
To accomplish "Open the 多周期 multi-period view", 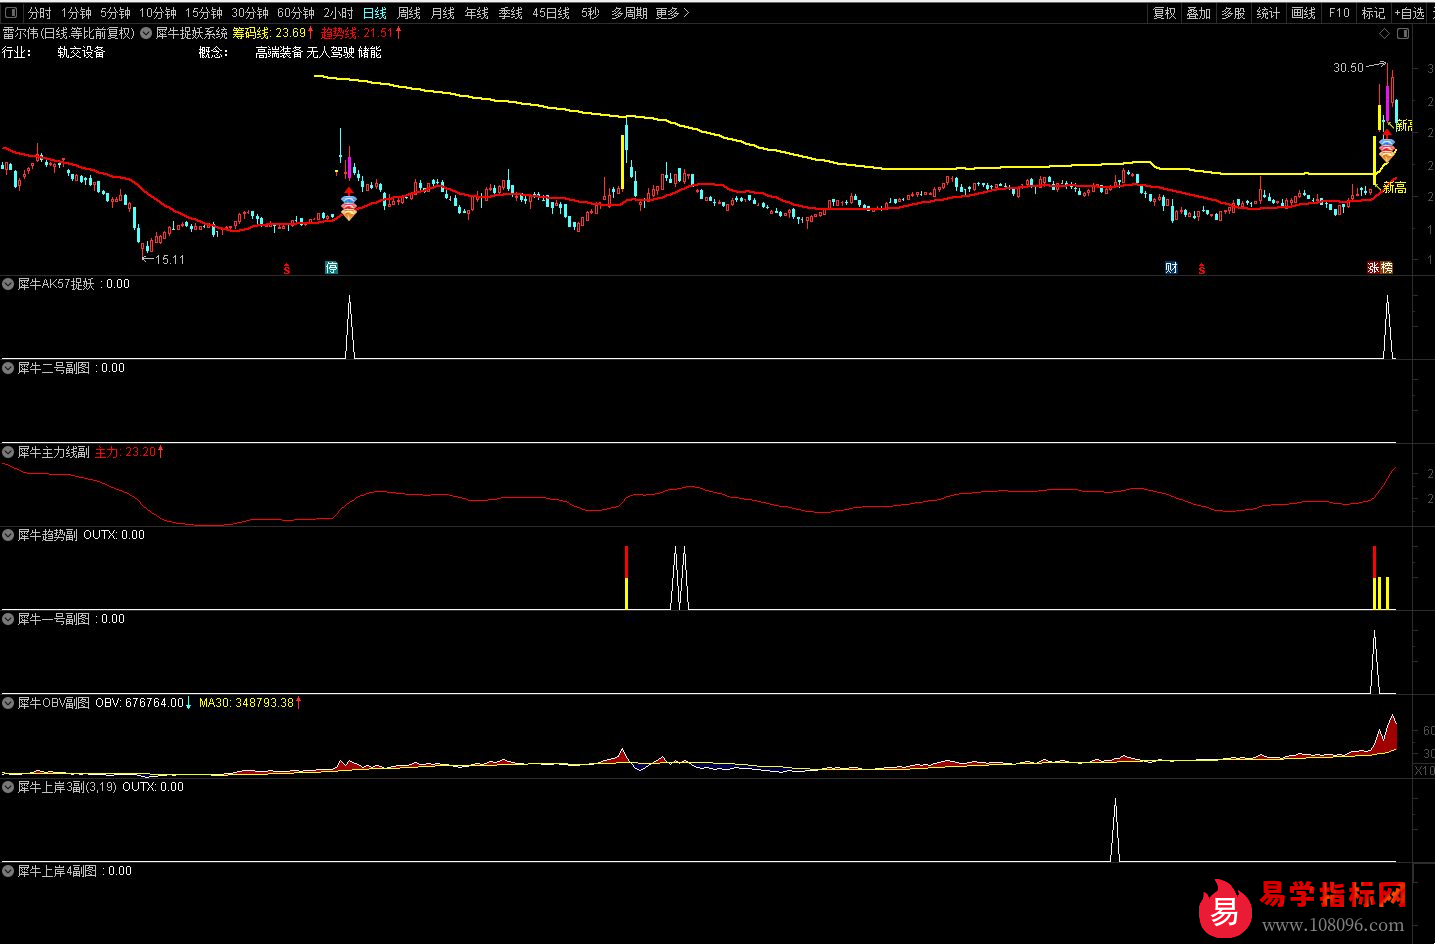I will tap(629, 13).
